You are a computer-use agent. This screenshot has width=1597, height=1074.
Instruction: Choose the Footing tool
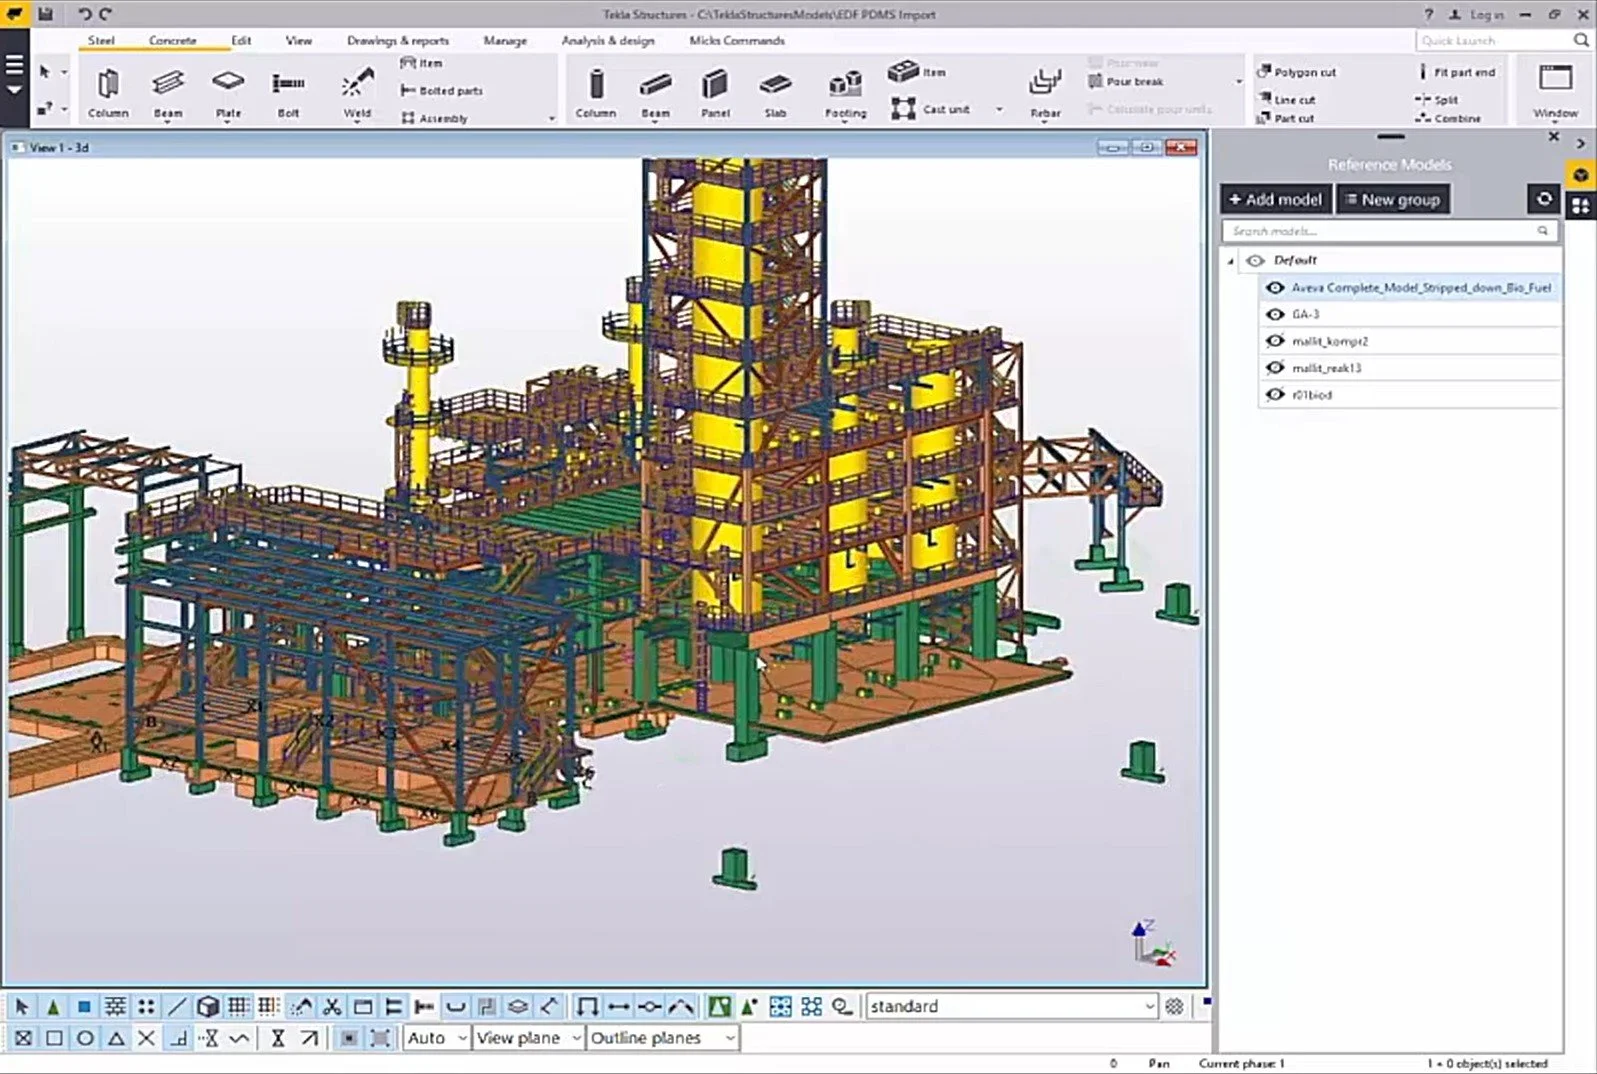tap(845, 94)
